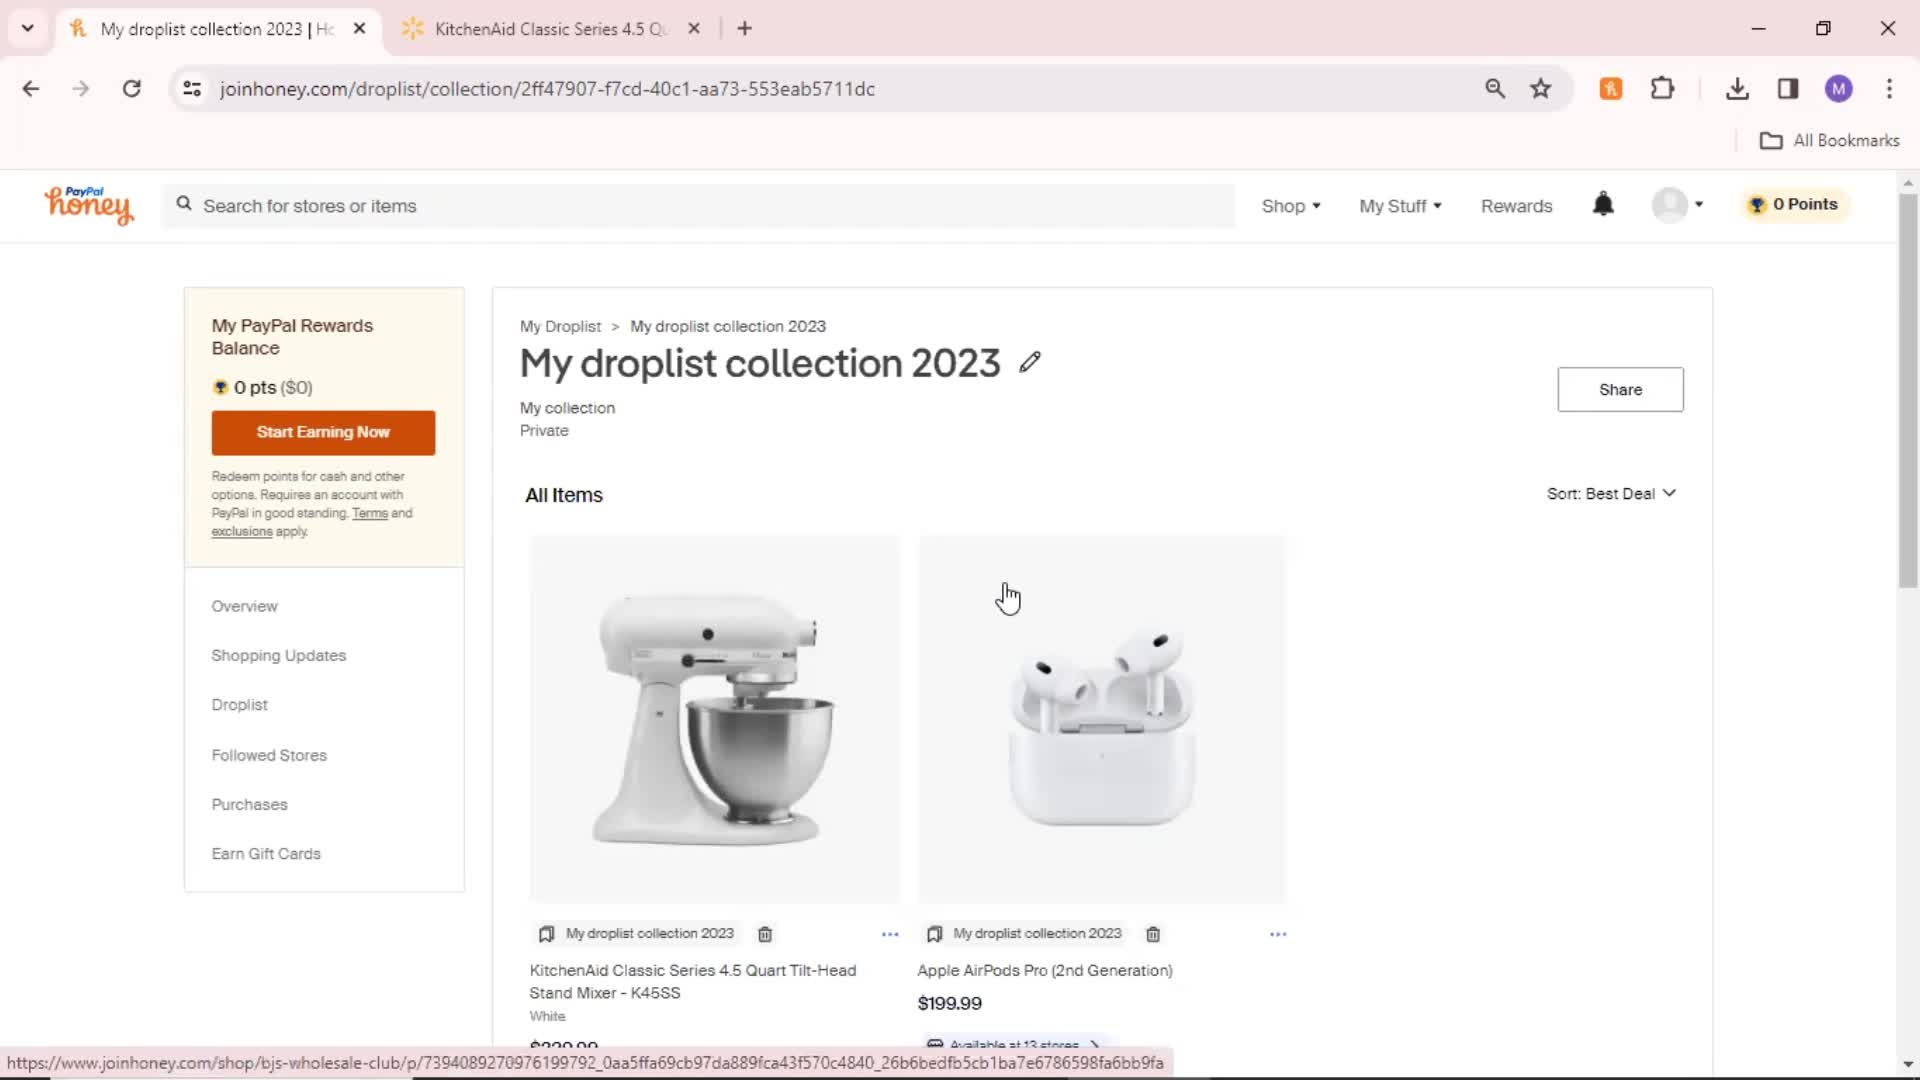
Task: Open Followed Stores in the sidebar
Action: coord(269,755)
